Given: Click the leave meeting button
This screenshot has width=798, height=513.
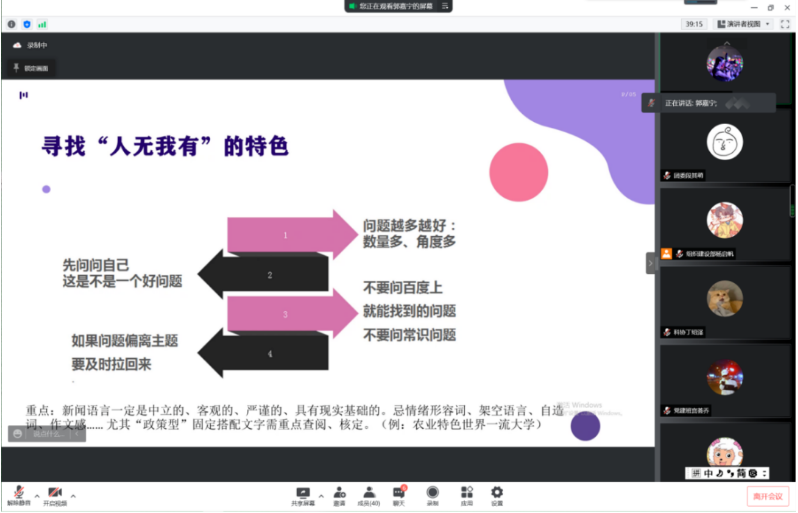Looking at the screenshot, I should point(767,496).
